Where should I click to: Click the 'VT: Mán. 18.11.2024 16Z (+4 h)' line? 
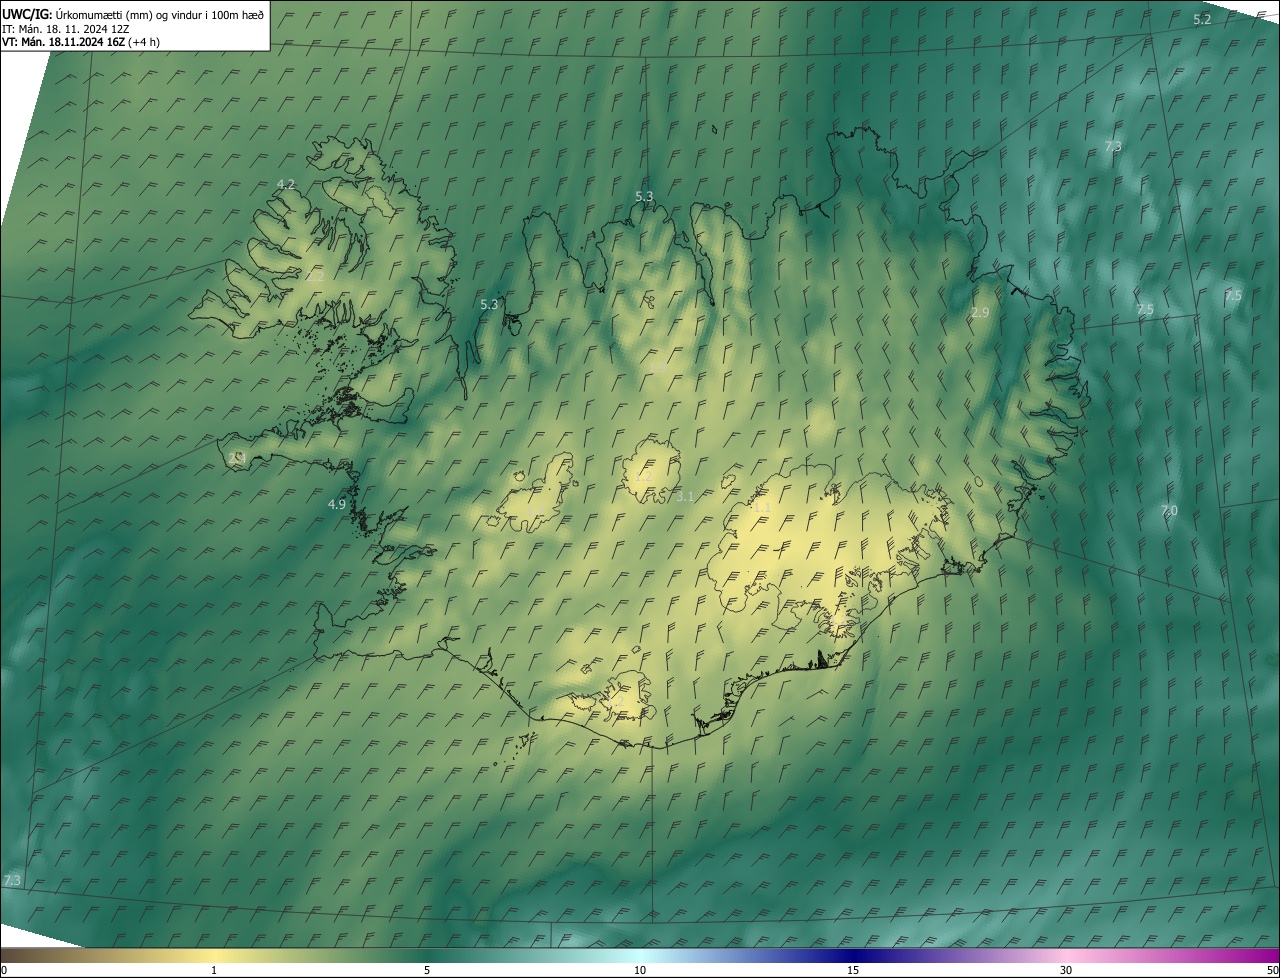[x=81, y=42]
